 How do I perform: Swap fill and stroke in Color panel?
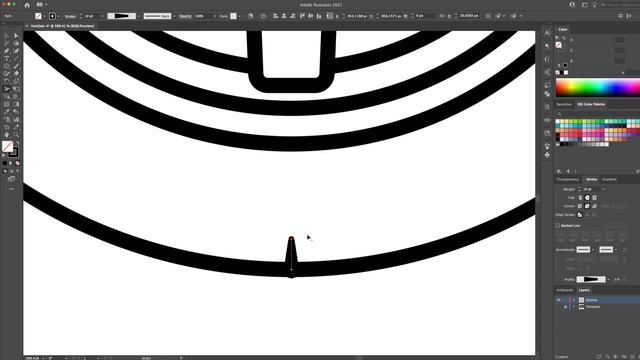pos(564,38)
